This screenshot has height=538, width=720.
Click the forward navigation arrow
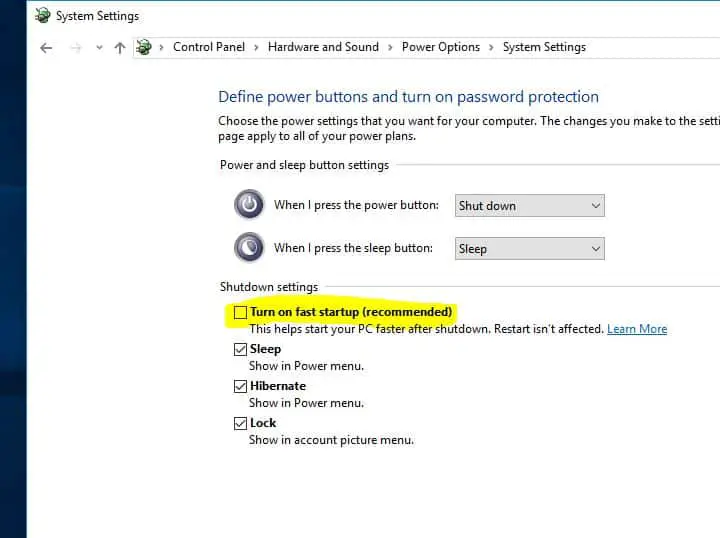75,47
